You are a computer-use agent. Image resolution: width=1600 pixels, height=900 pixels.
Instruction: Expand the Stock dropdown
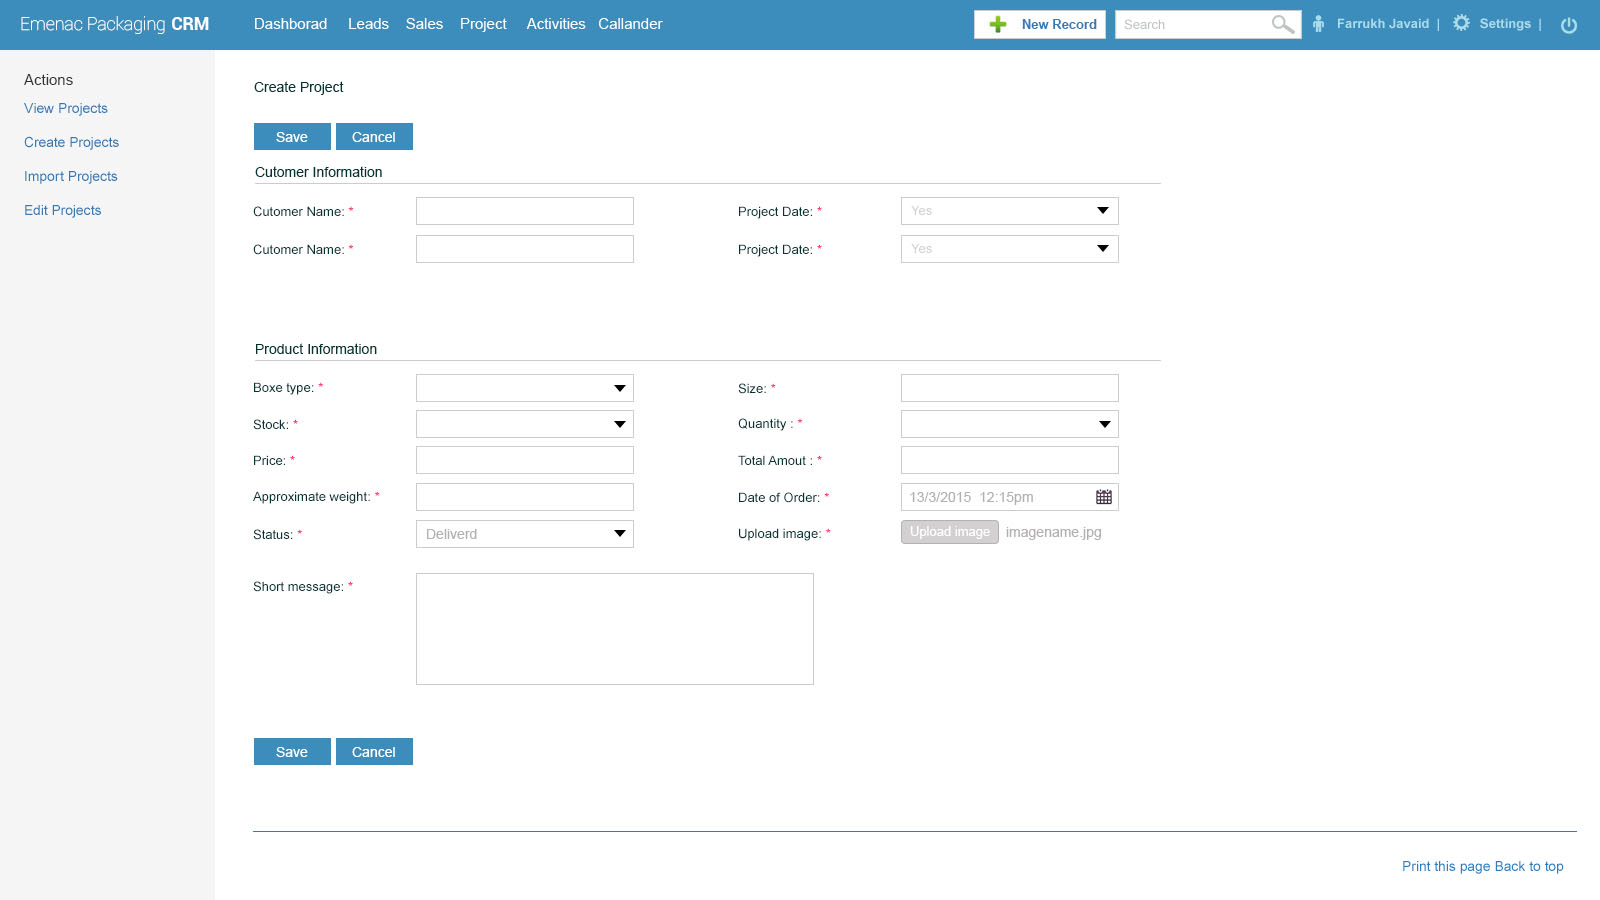pyautogui.click(x=524, y=424)
